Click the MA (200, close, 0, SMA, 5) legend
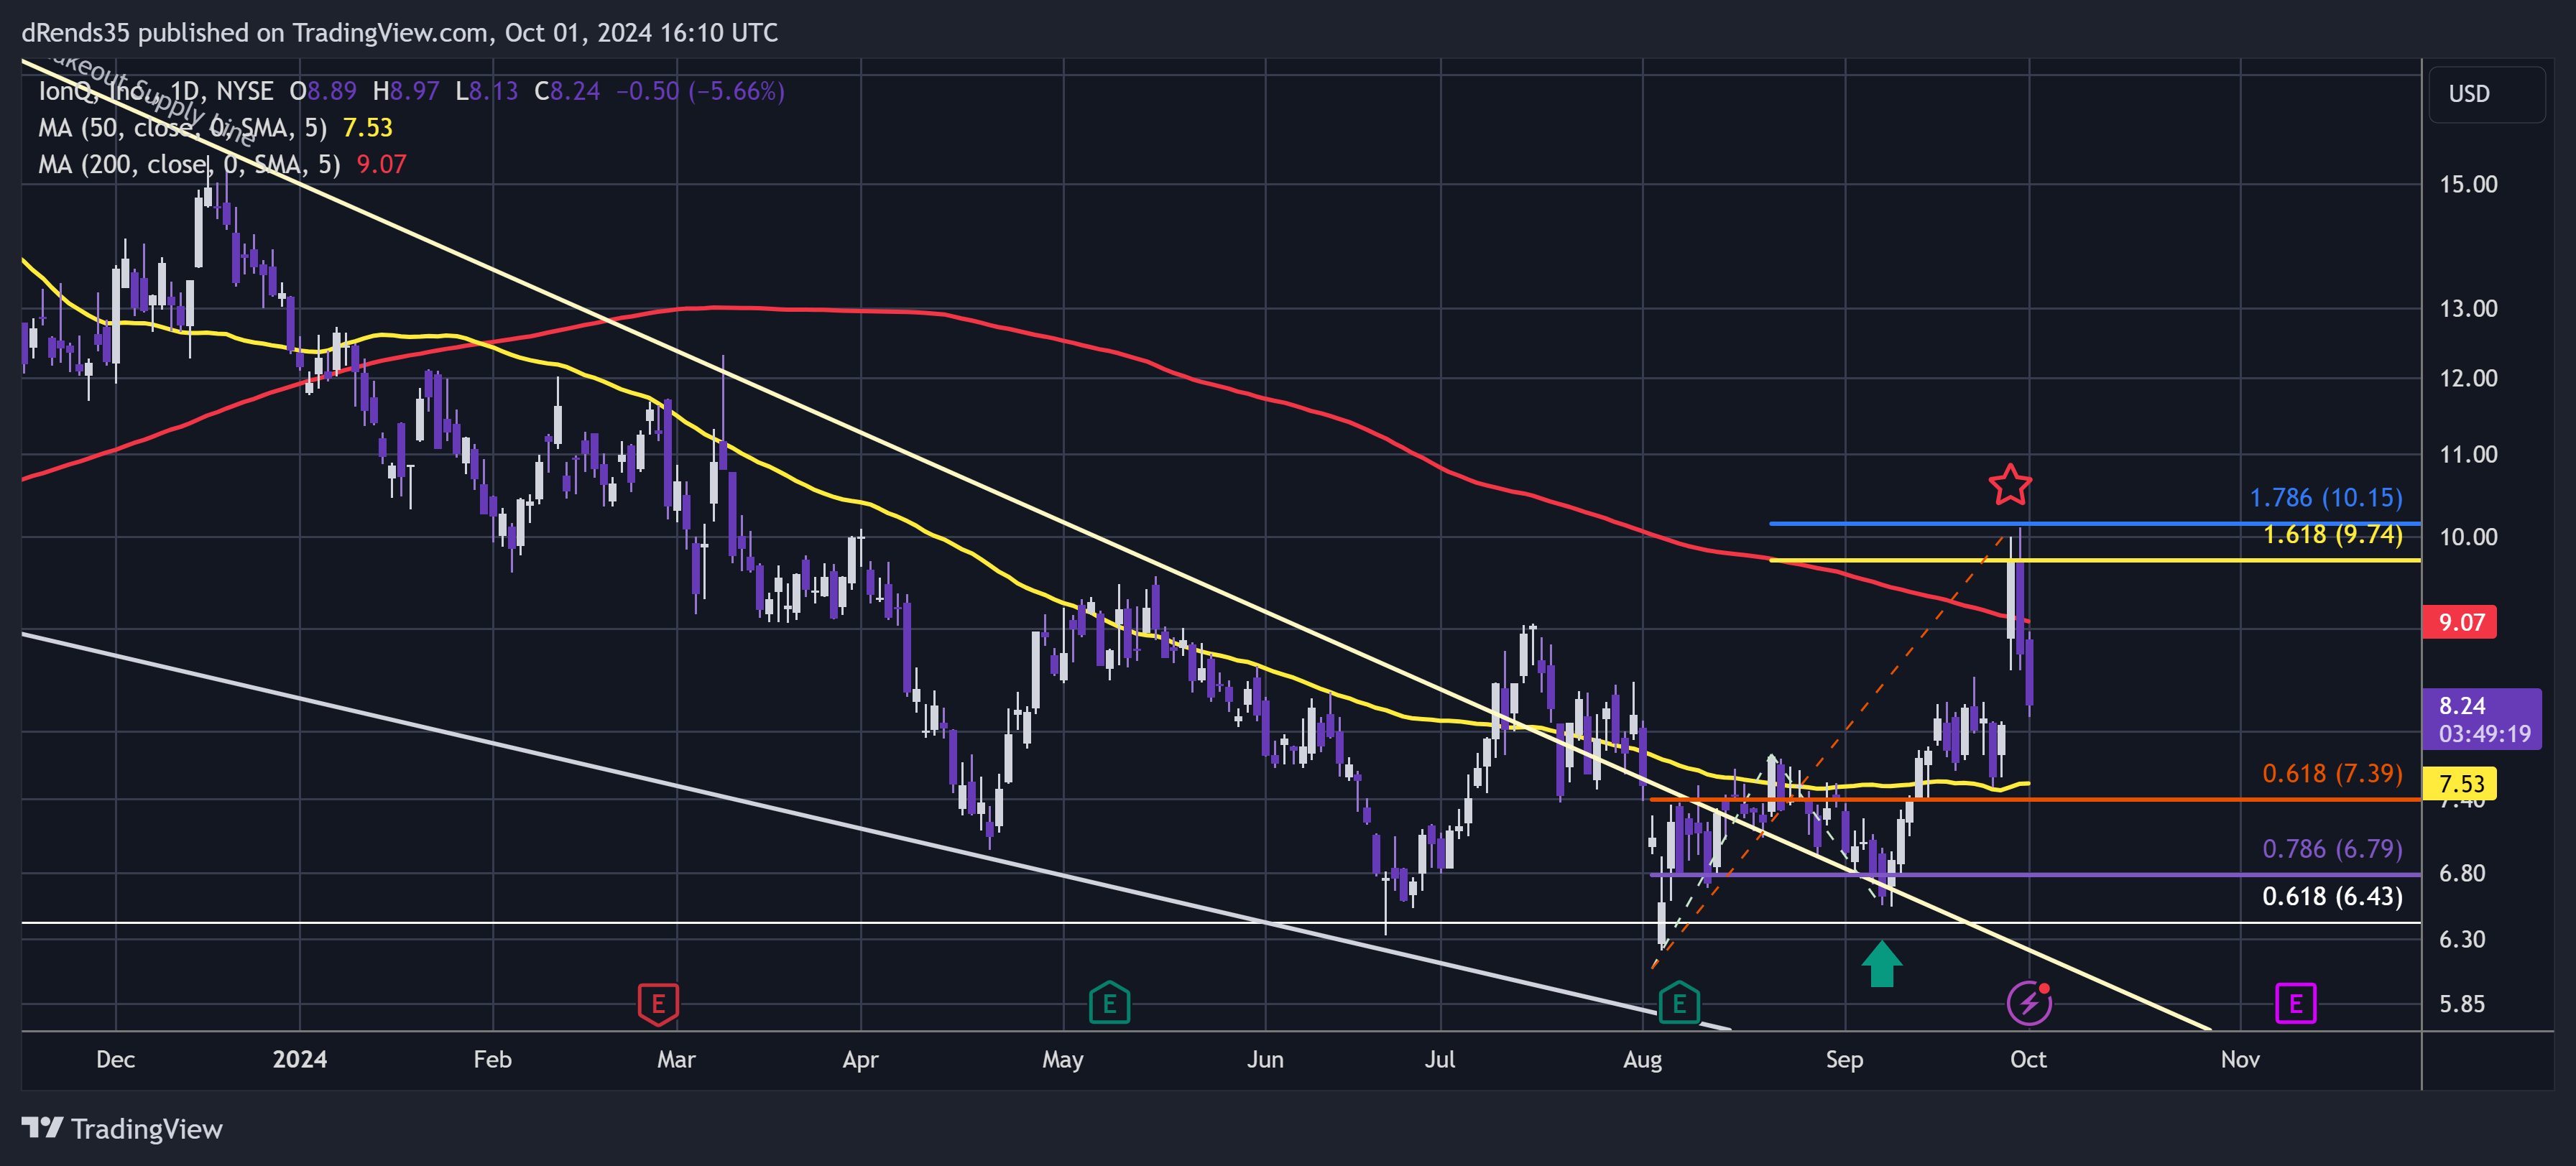This screenshot has width=2576, height=1166. (x=189, y=165)
